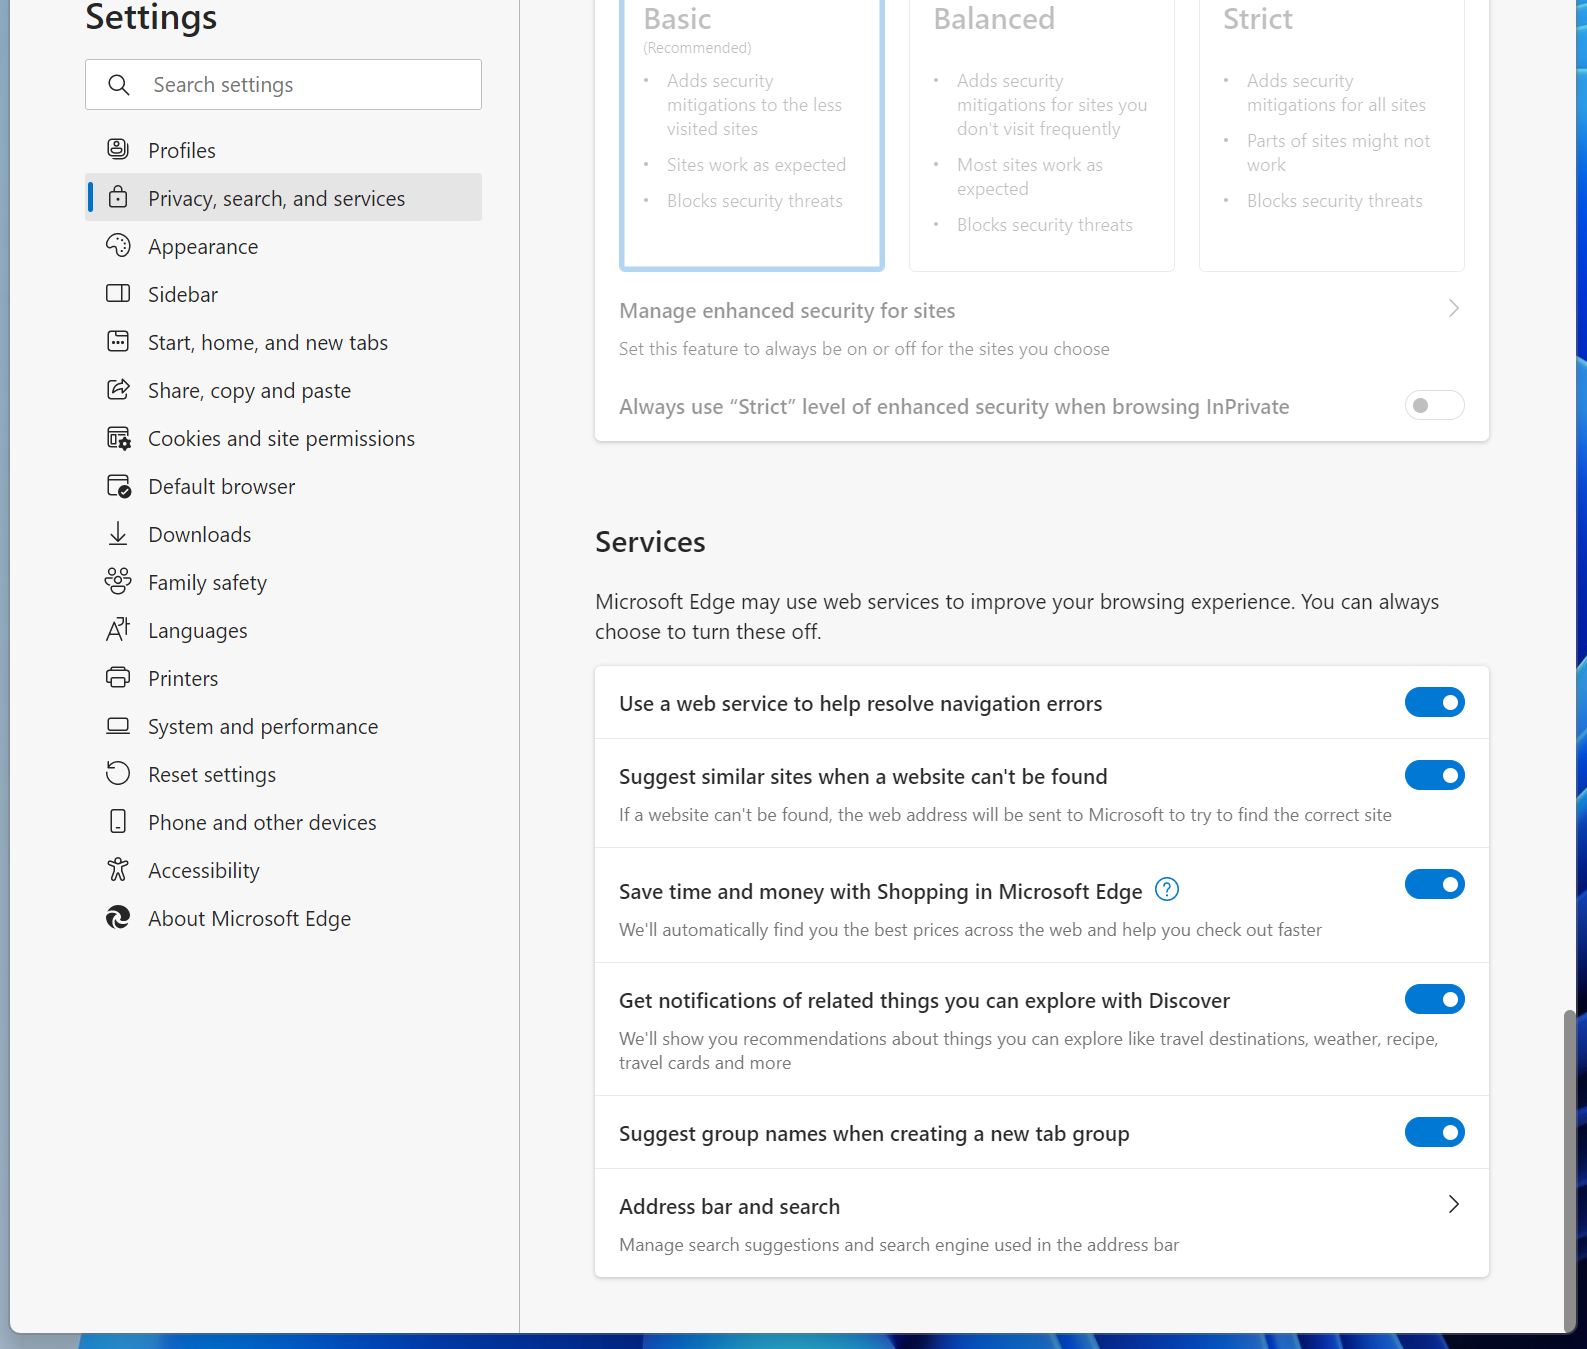Screen dimensions: 1587x1349
Task: Click the magnifier icon in search box
Action: (119, 85)
